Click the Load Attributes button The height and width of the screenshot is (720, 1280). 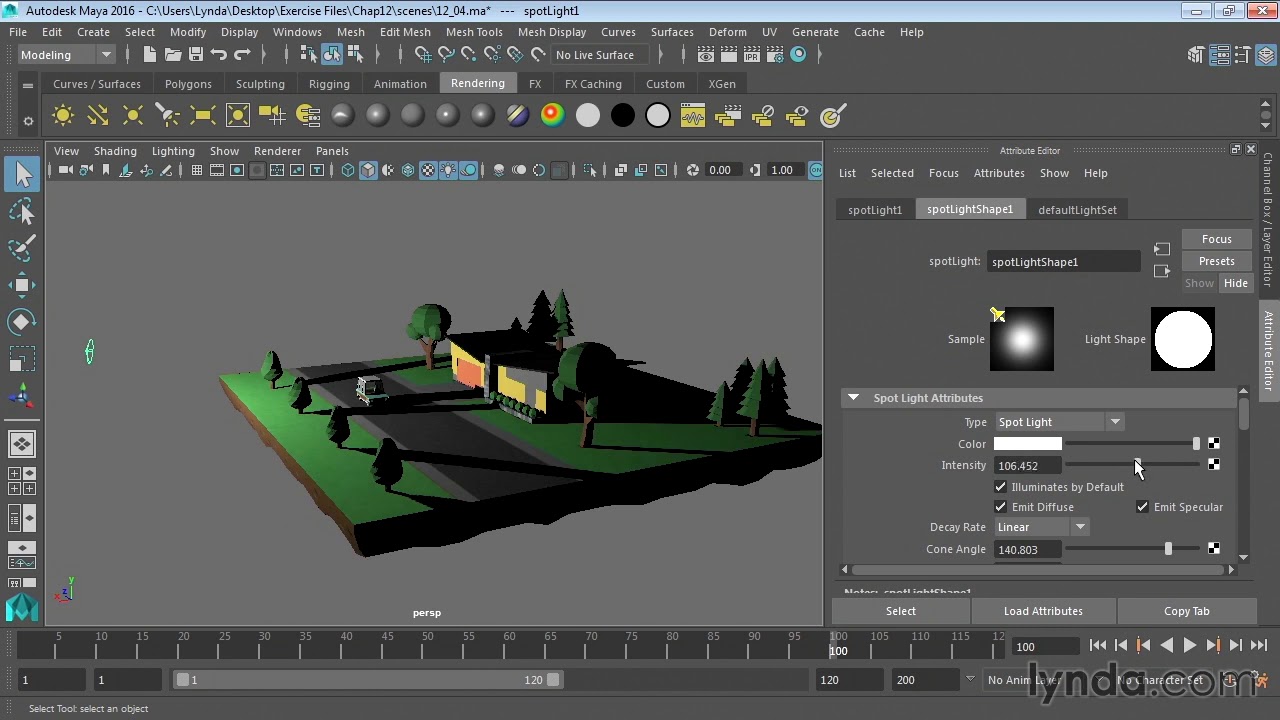point(1043,611)
